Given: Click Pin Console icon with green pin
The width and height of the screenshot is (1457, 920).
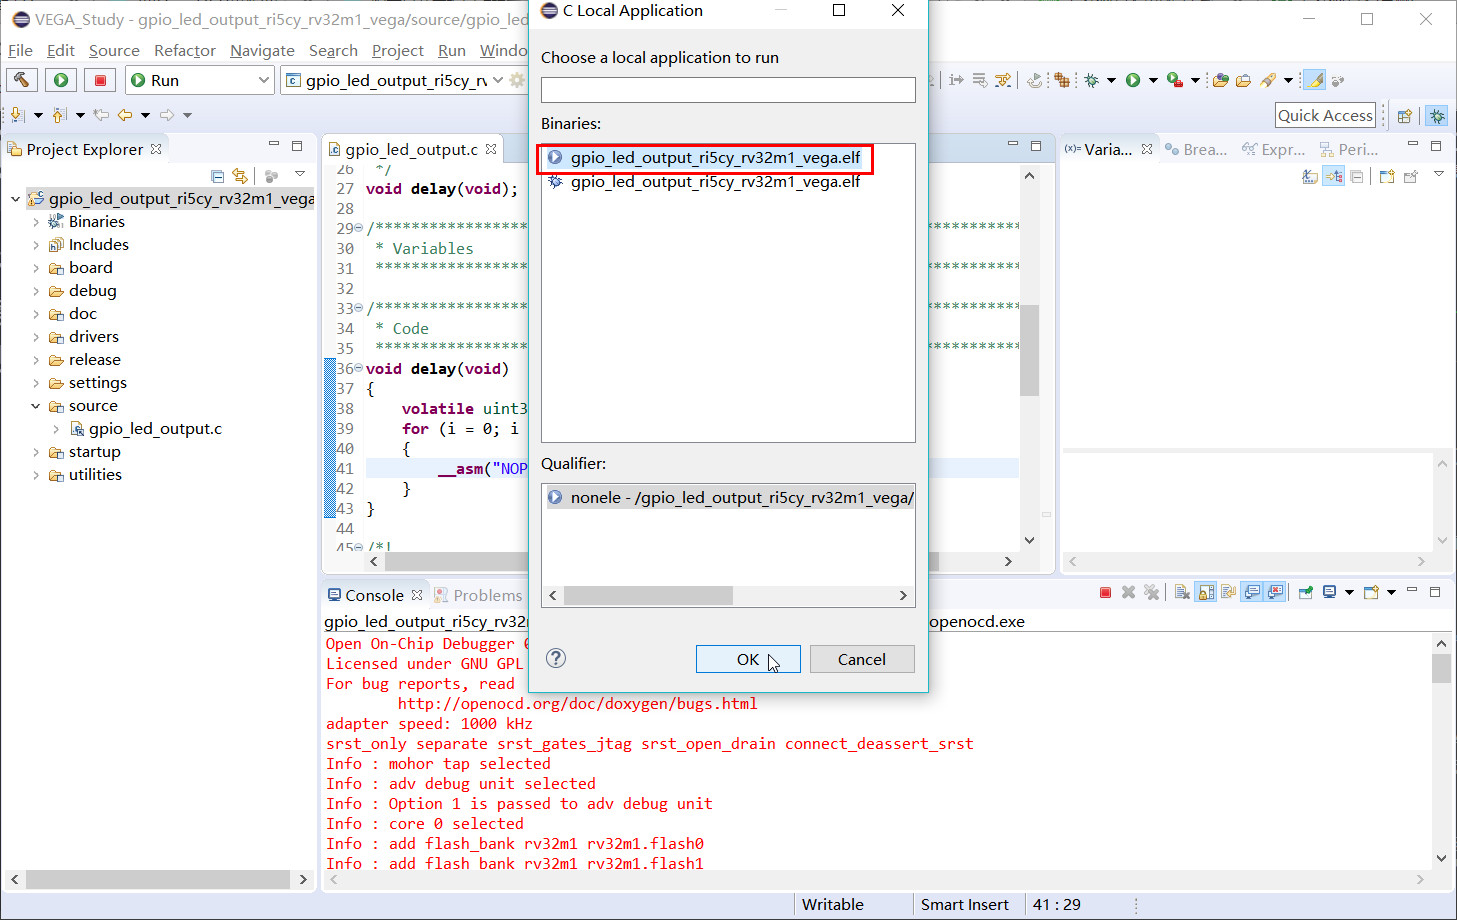Looking at the screenshot, I should [x=1306, y=593].
